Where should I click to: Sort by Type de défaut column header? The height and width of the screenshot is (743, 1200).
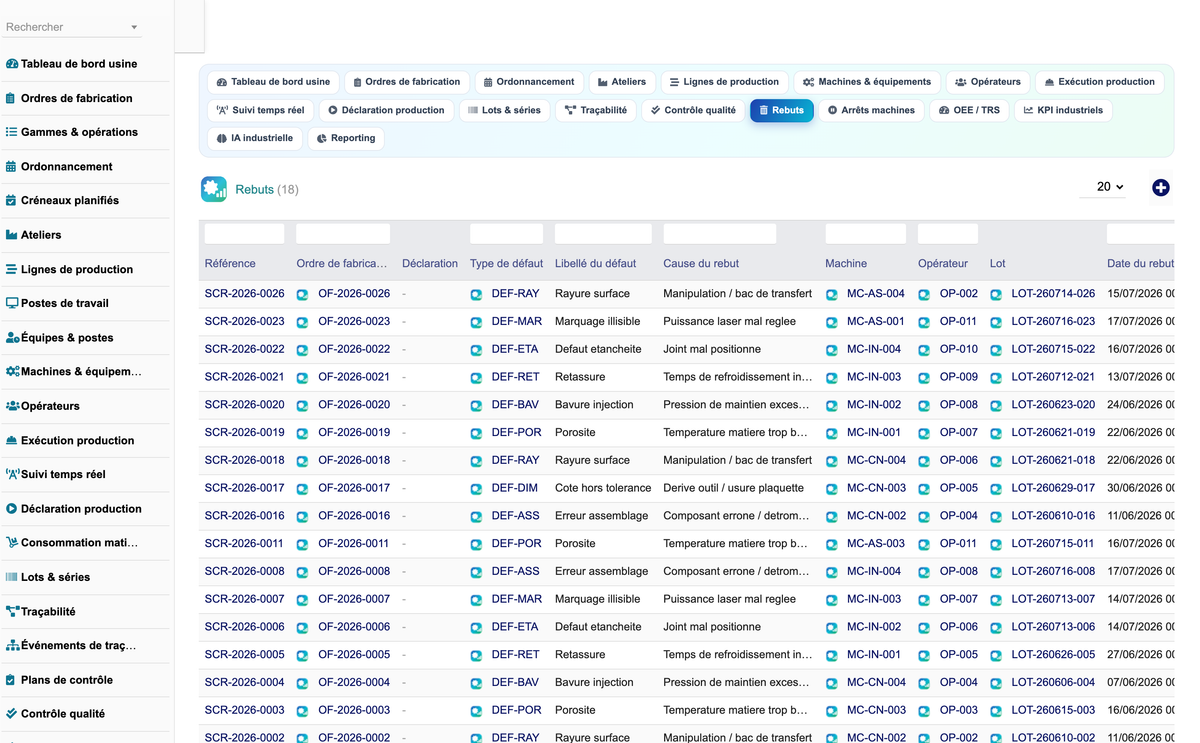506,264
